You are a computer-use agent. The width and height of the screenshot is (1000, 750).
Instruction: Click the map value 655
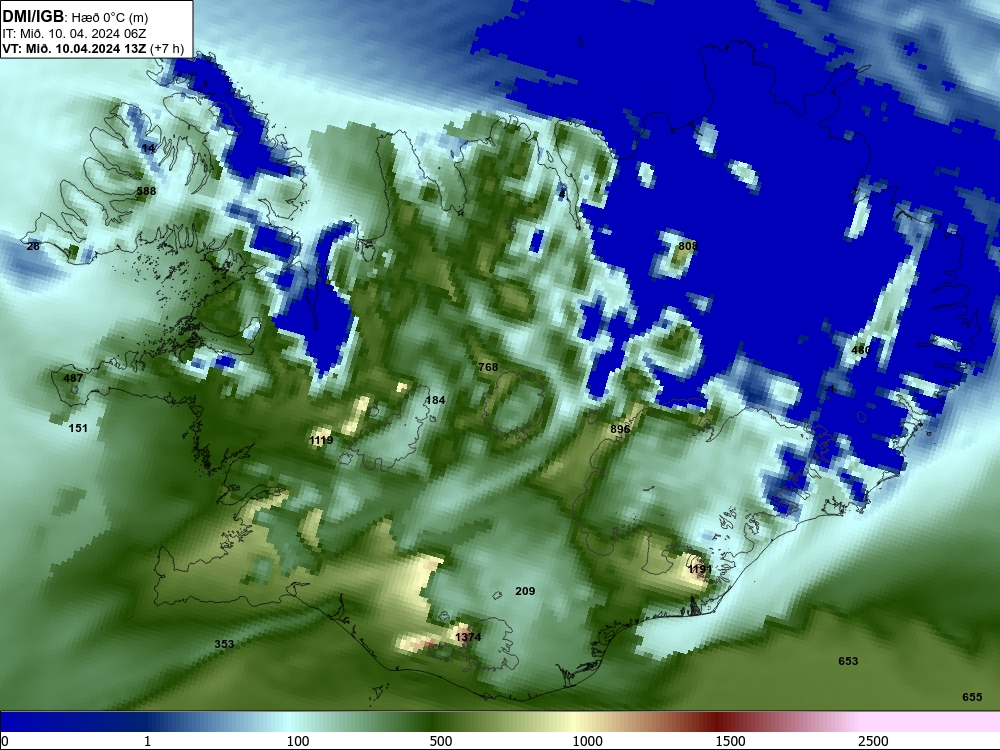[972, 697]
